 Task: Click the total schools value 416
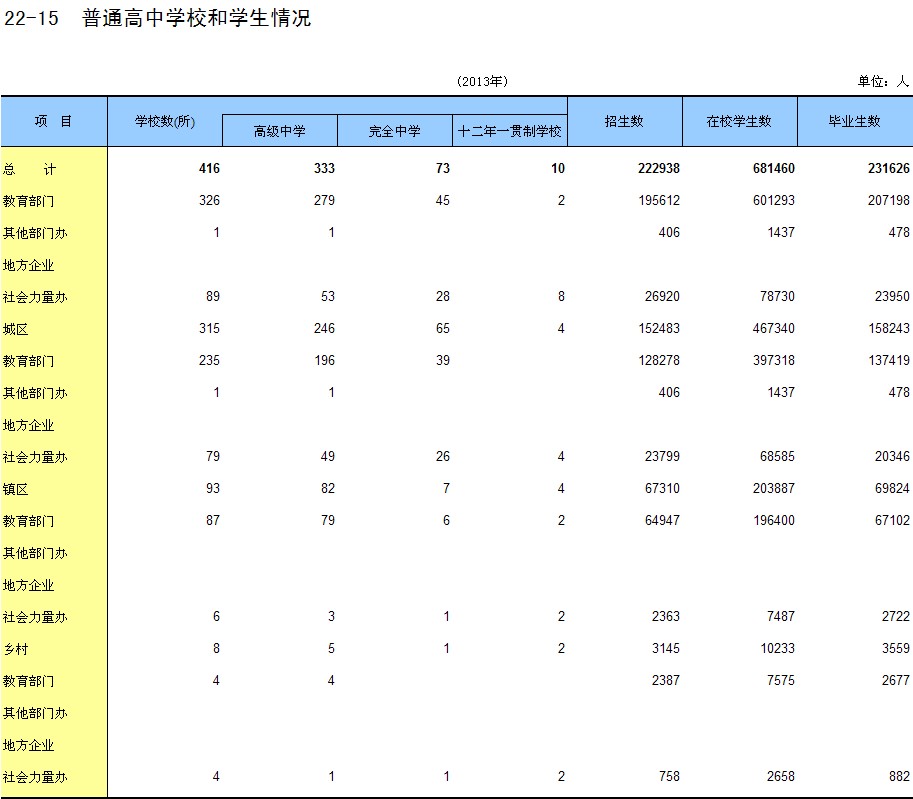(209, 169)
